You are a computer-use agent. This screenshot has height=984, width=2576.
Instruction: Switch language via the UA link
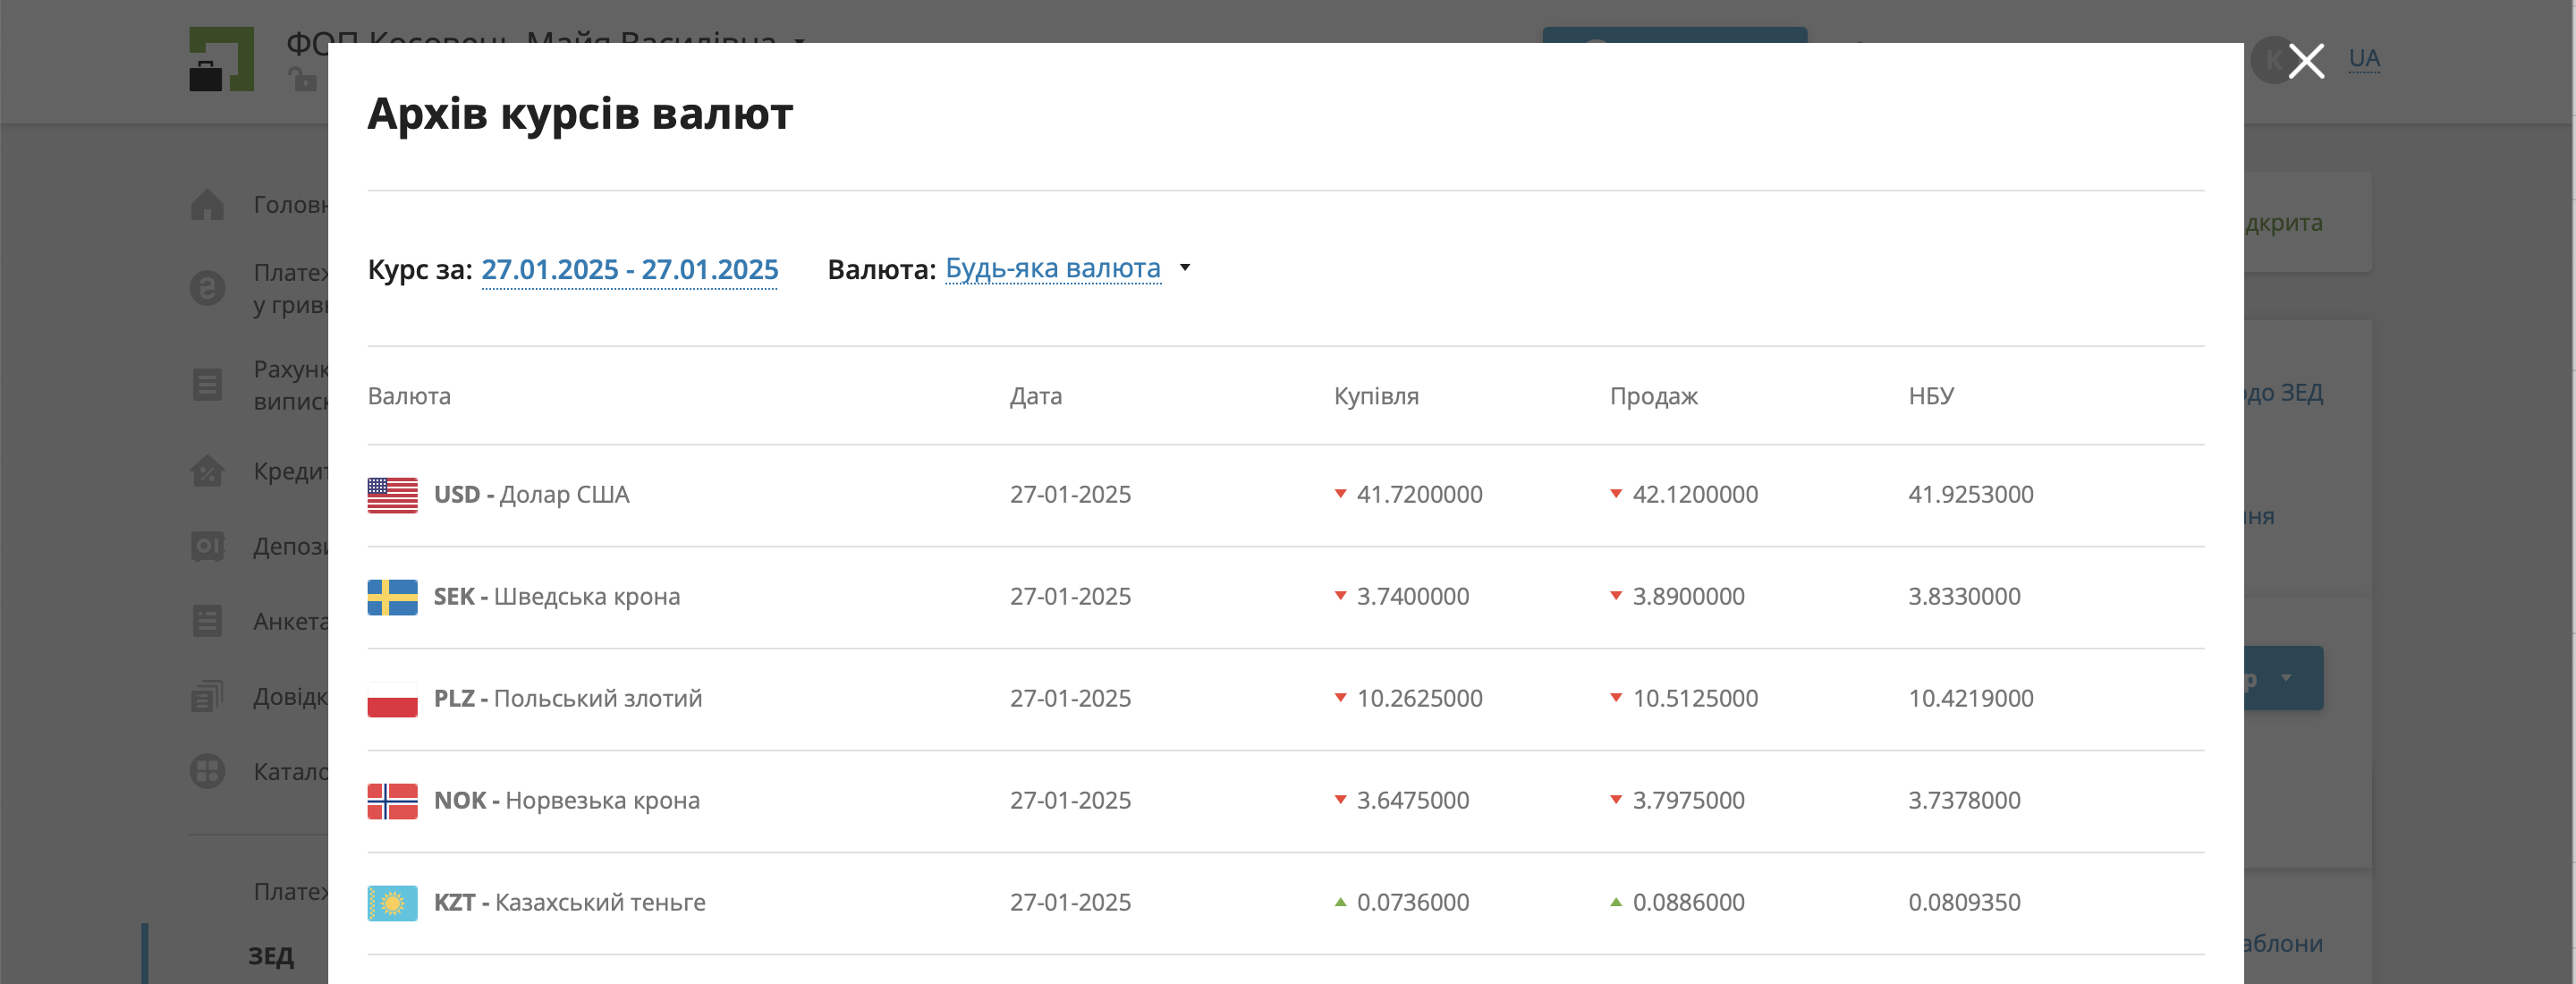[2364, 58]
